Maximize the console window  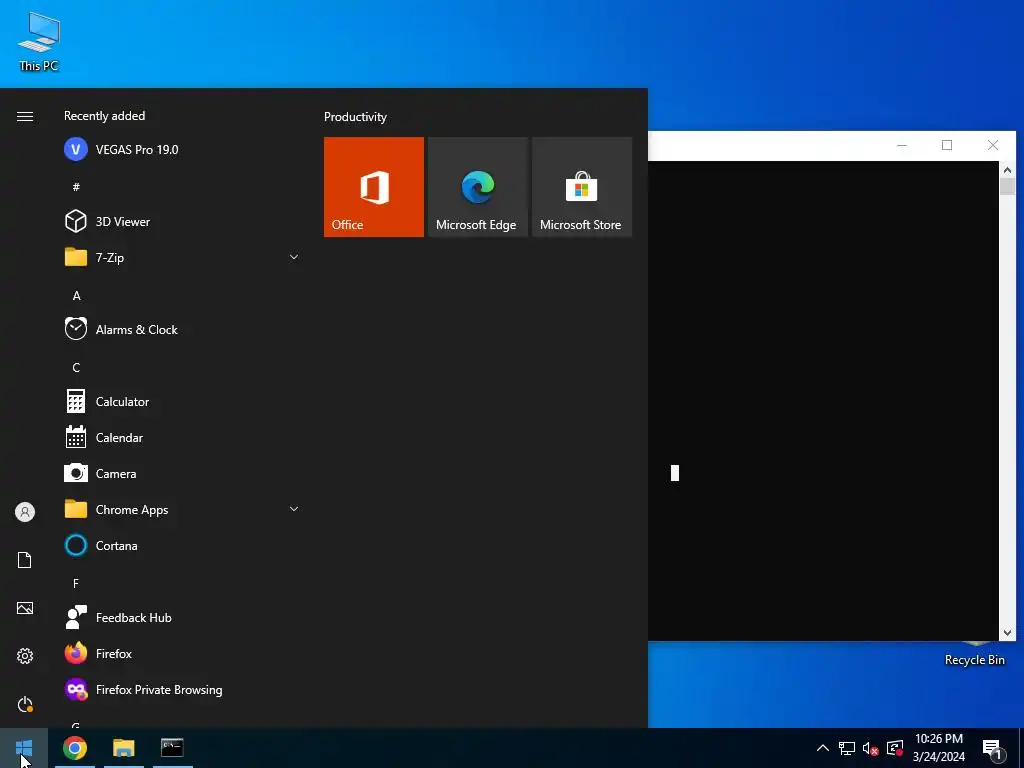[947, 145]
